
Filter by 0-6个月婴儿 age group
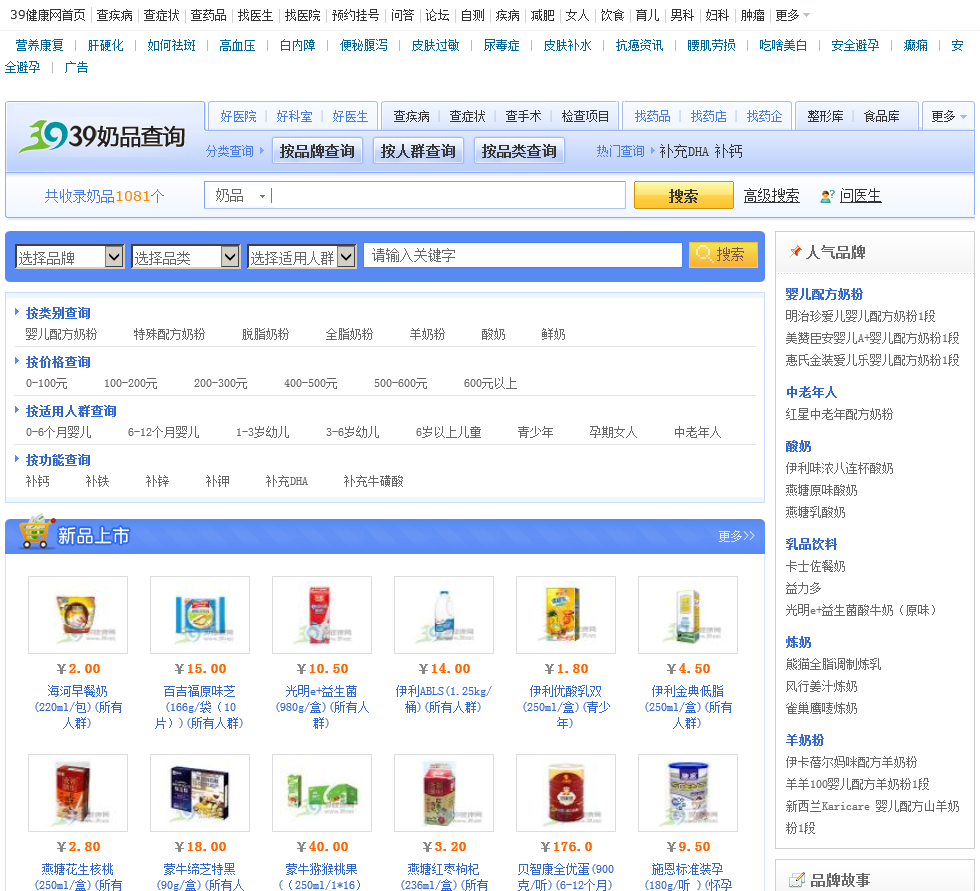coord(58,432)
